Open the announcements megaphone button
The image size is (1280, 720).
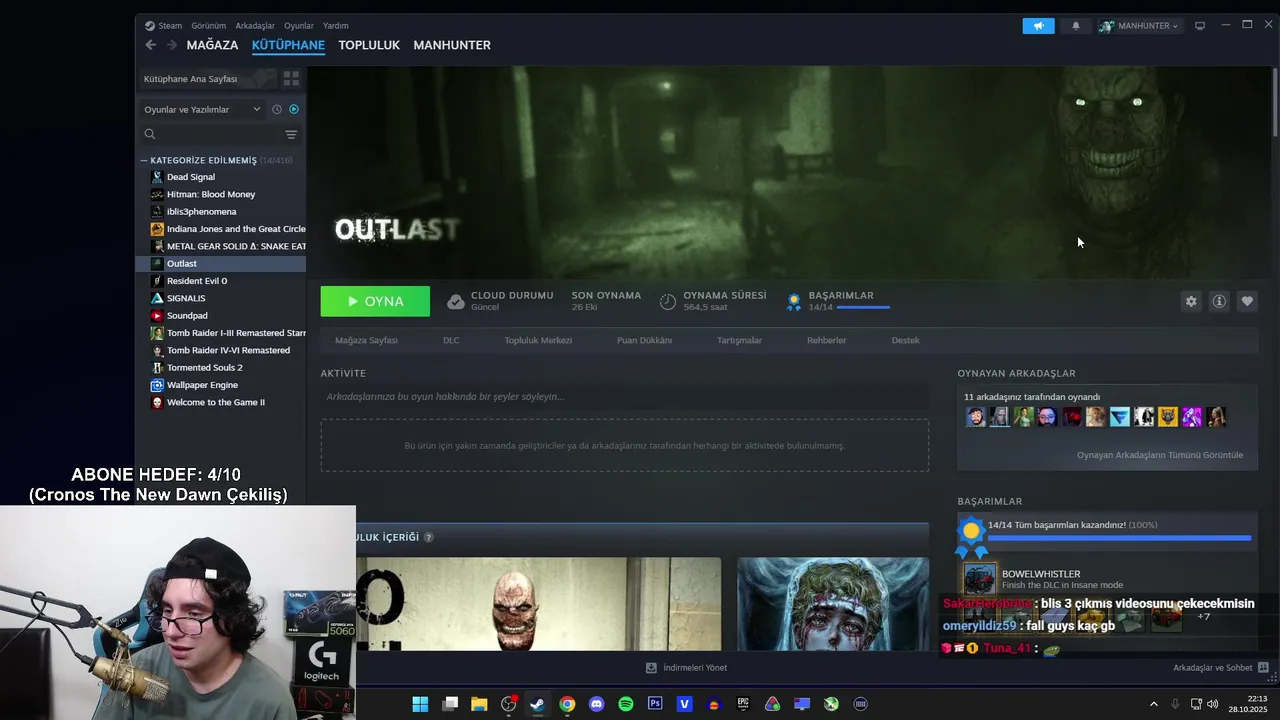(x=1038, y=26)
